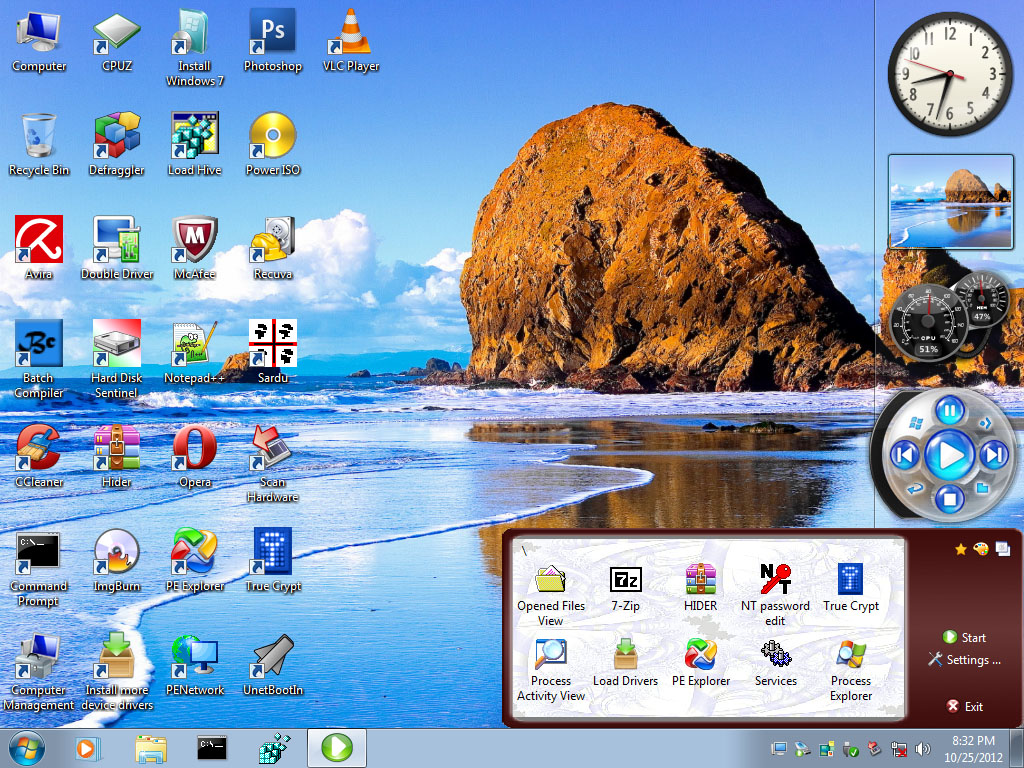Screen dimensions: 1024x768
Task: Launch Opera browser shortcut
Action: click(195, 456)
